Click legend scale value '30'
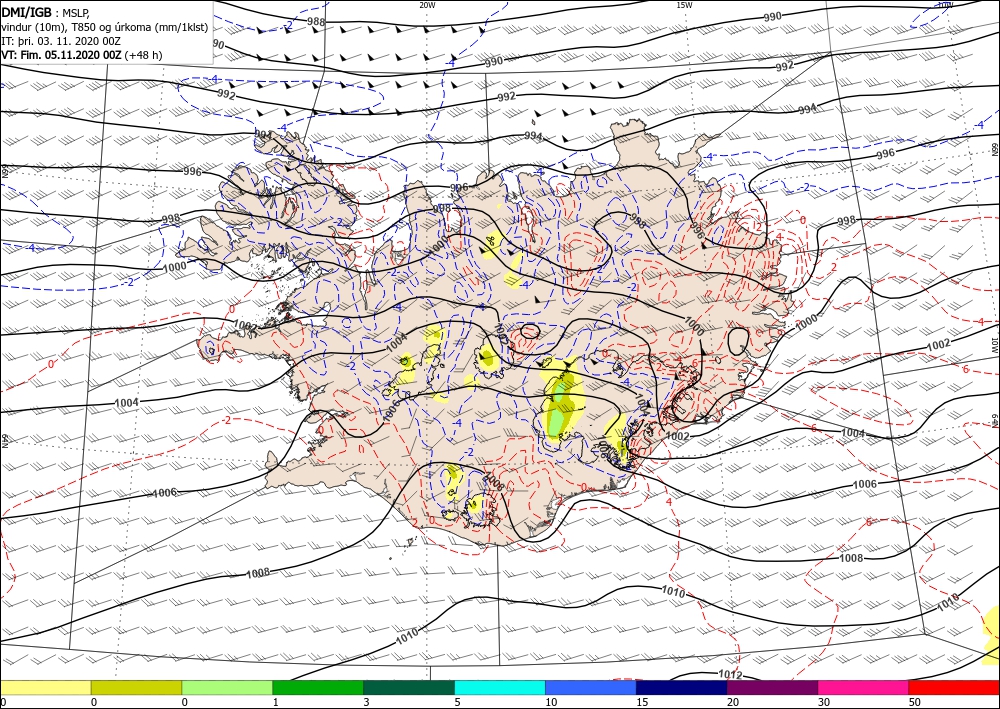The width and height of the screenshot is (1000, 709). (823, 702)
